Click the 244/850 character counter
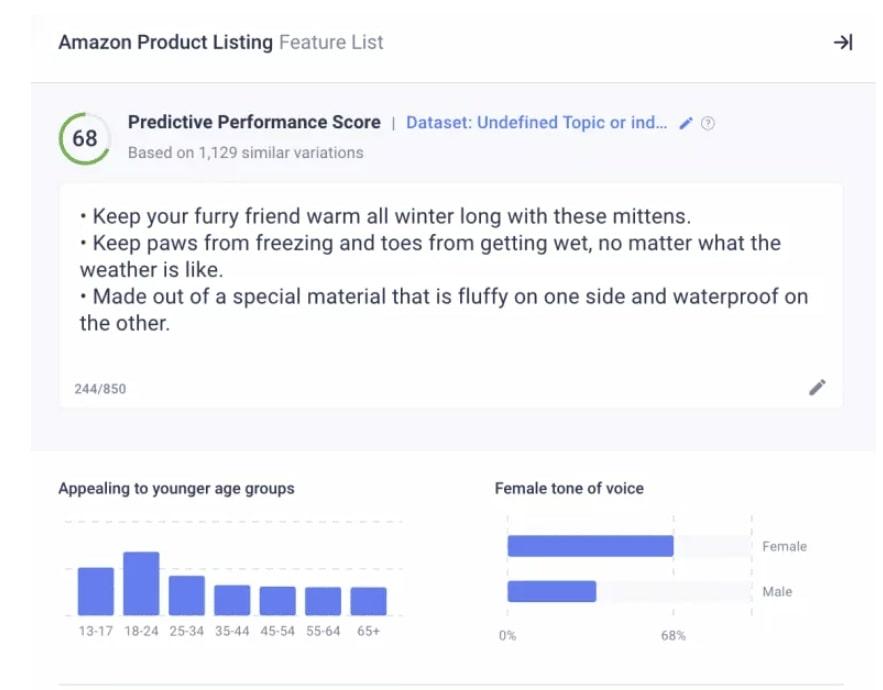The width and height of the screenshot is (883, 690). coord(100,388)
